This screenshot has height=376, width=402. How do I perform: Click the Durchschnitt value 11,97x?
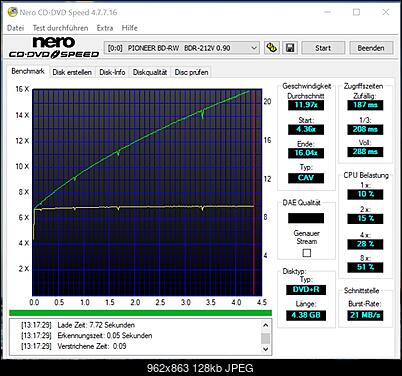pyautogui.click(x=306, y=105)
